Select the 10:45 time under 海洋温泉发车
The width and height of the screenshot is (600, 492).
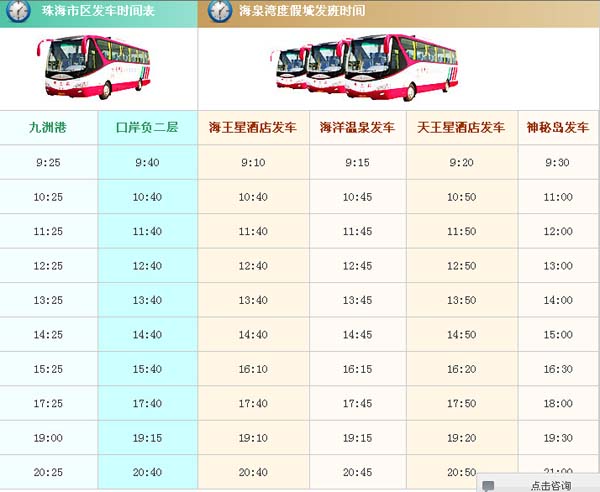pos(357,197)
